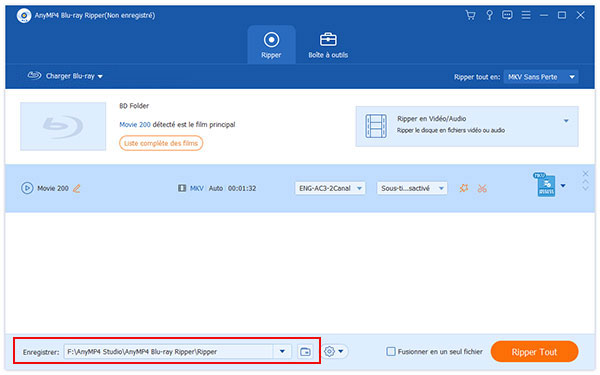Viewport: 600px width, 375px height.
Task: Open the Sous-titre désactivé subtitle dropdown
Action: pyautogui.click(x=412, y=188)
